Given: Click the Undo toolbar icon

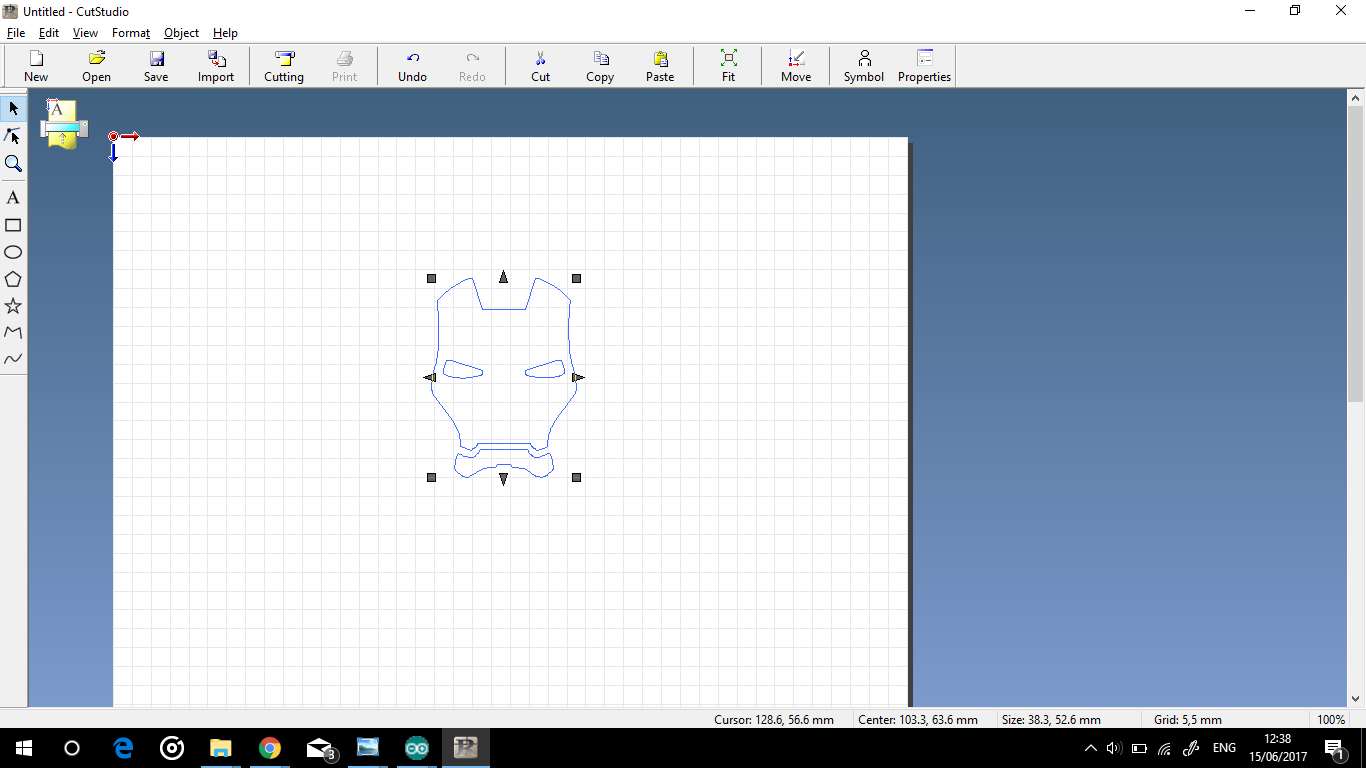Looking at the screenshot, I should coord(412,66).
